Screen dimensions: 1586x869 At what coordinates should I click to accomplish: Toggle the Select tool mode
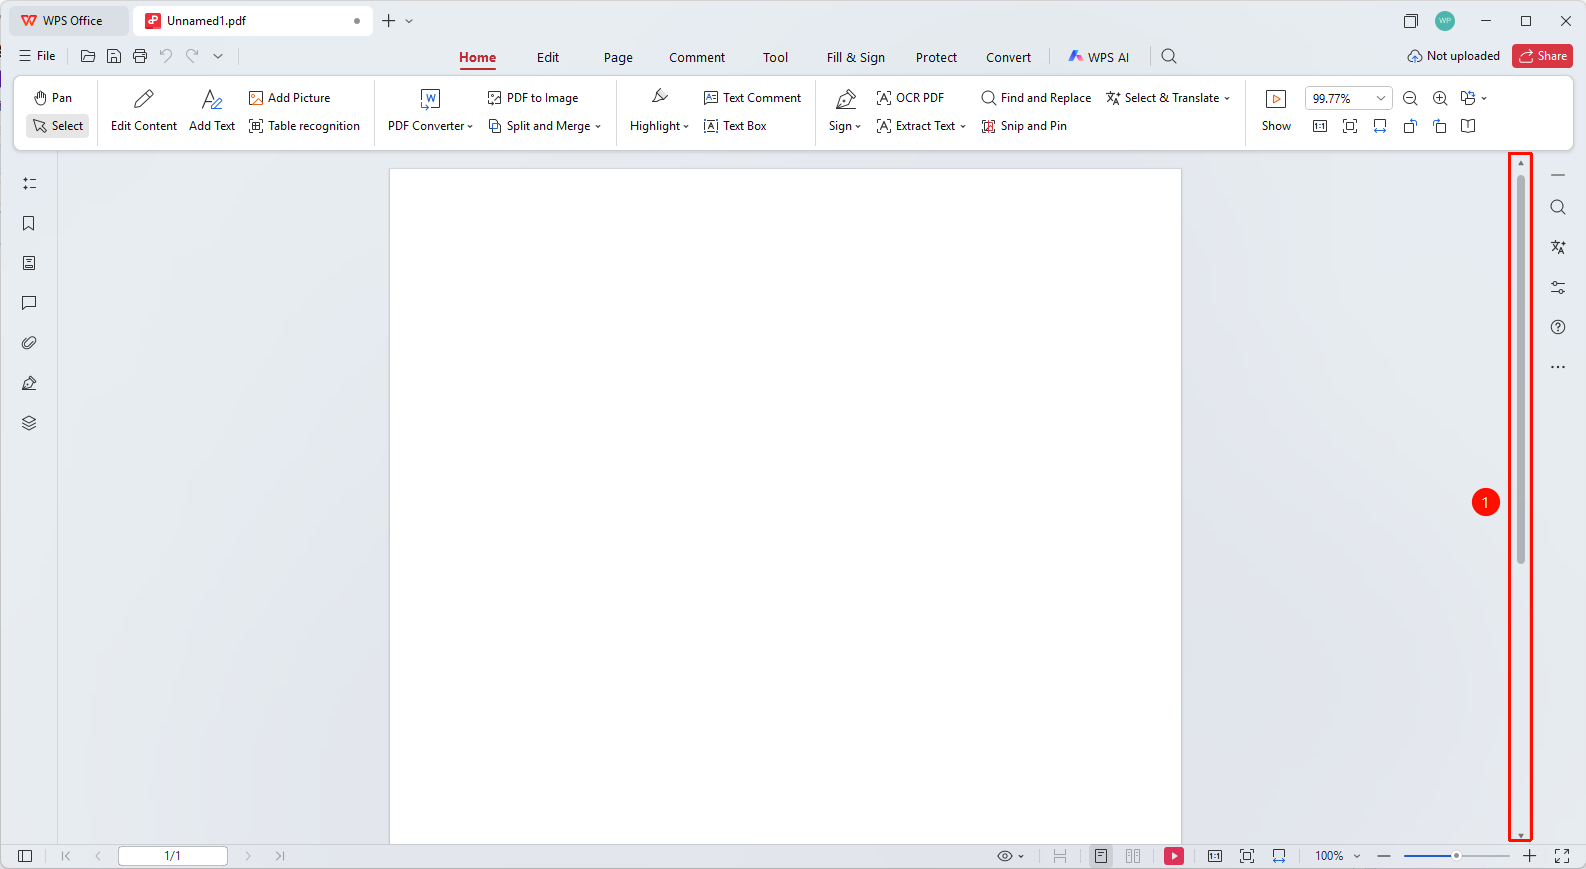pos(58,126)
